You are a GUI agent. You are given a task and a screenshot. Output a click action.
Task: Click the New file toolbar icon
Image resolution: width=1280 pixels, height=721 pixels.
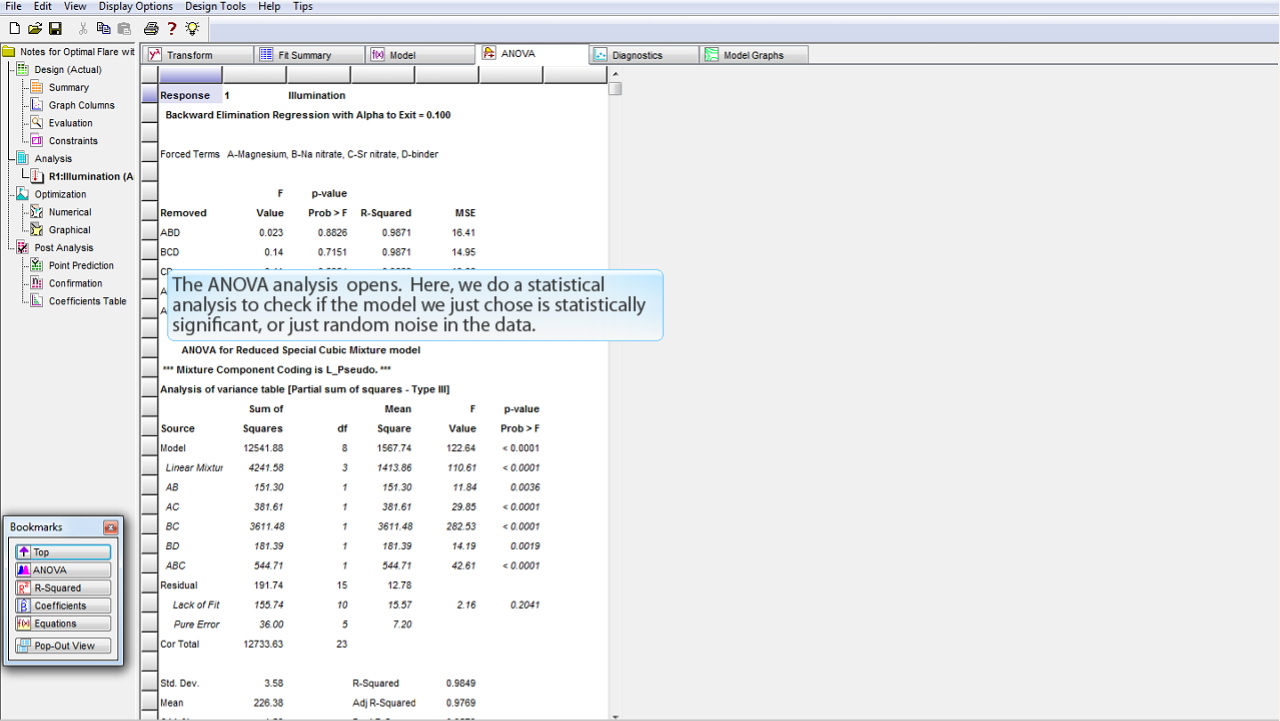tap(14, 29)
